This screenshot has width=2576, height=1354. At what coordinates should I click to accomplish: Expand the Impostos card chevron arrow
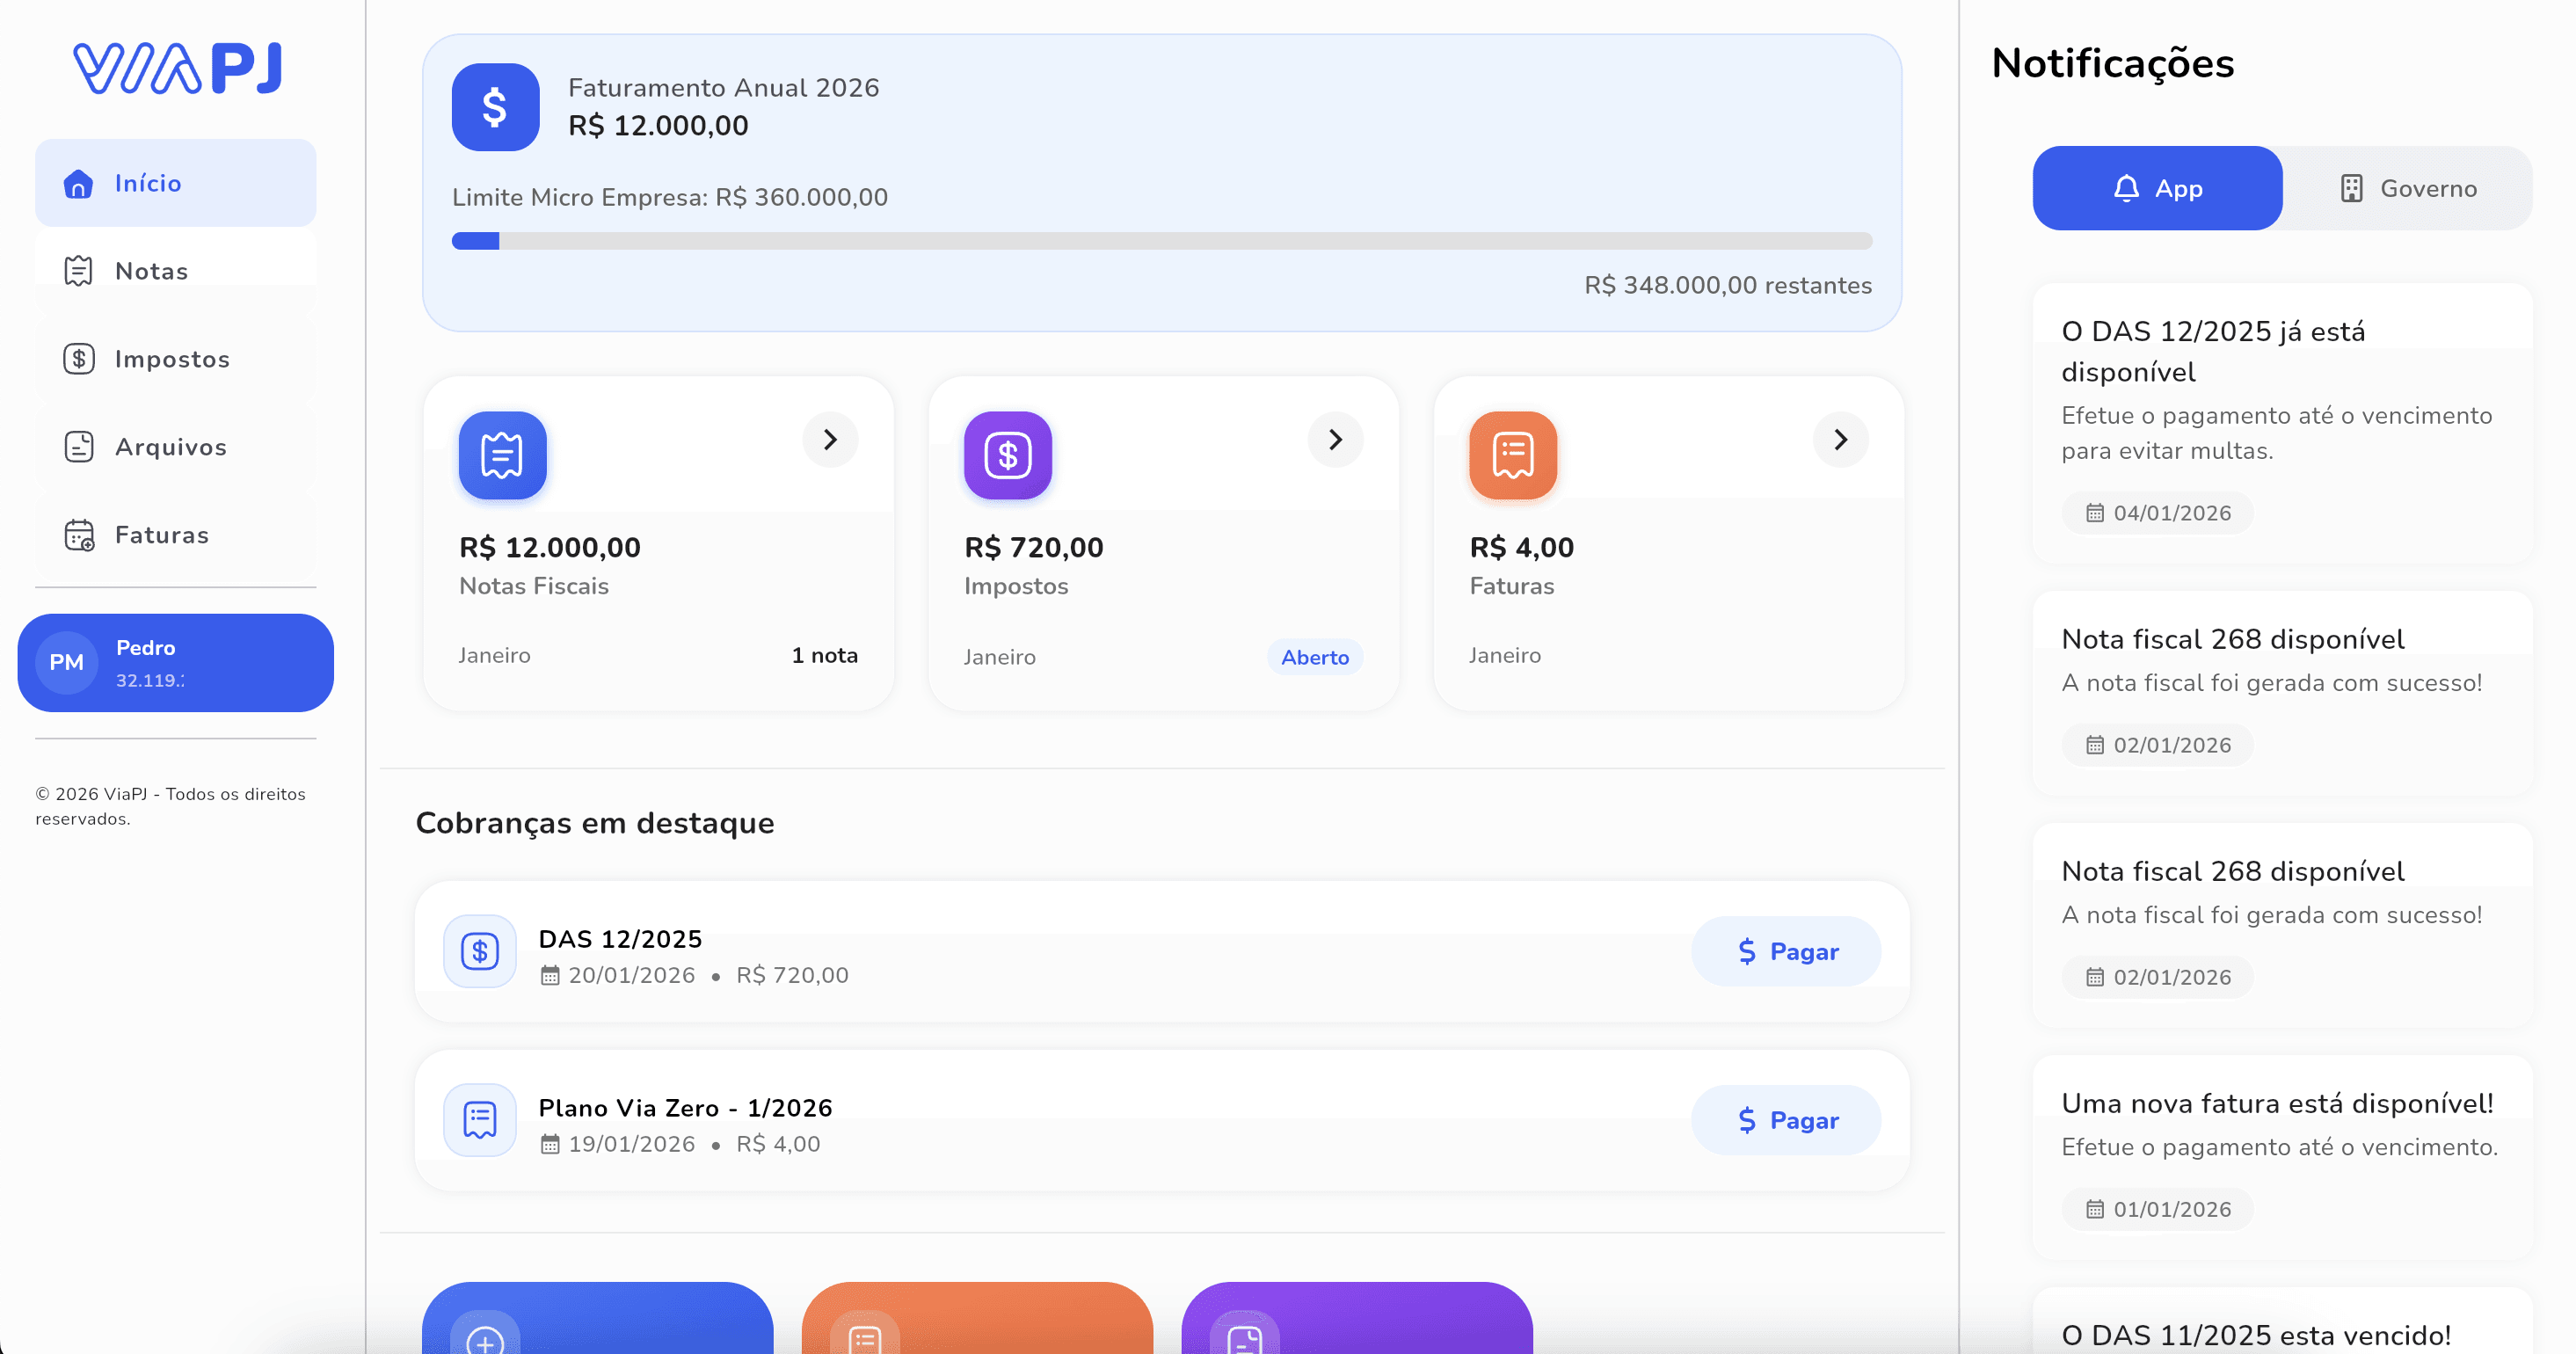pos(1335,439)
